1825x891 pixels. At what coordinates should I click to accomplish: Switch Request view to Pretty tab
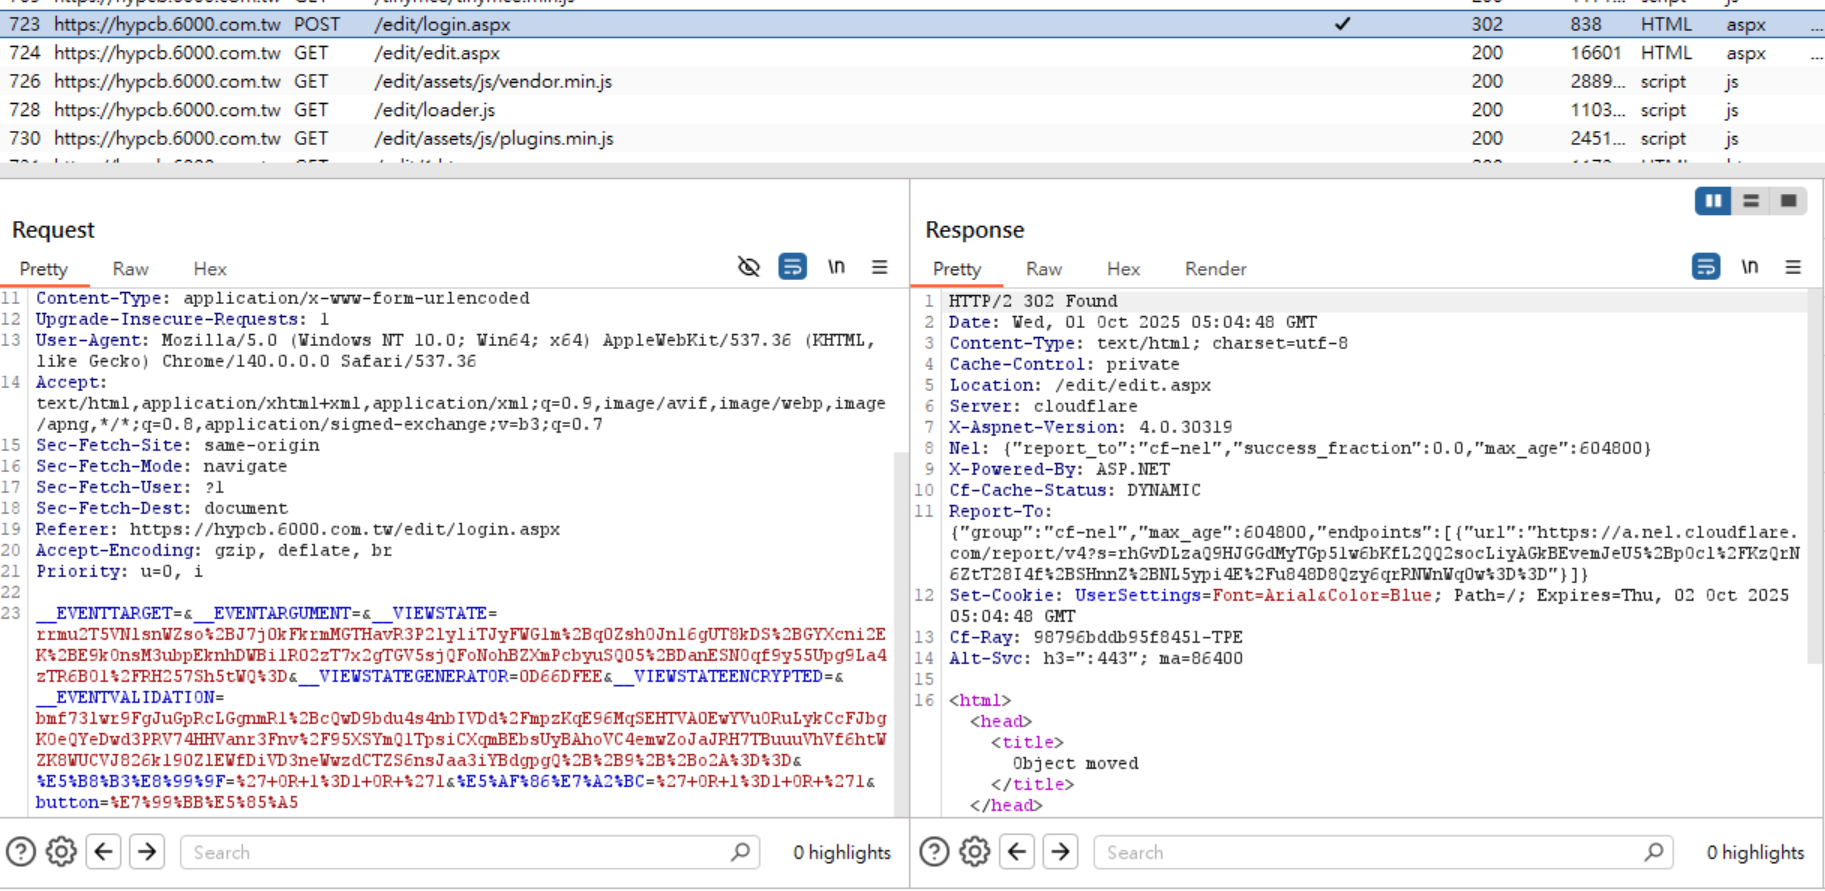point(44,269)
